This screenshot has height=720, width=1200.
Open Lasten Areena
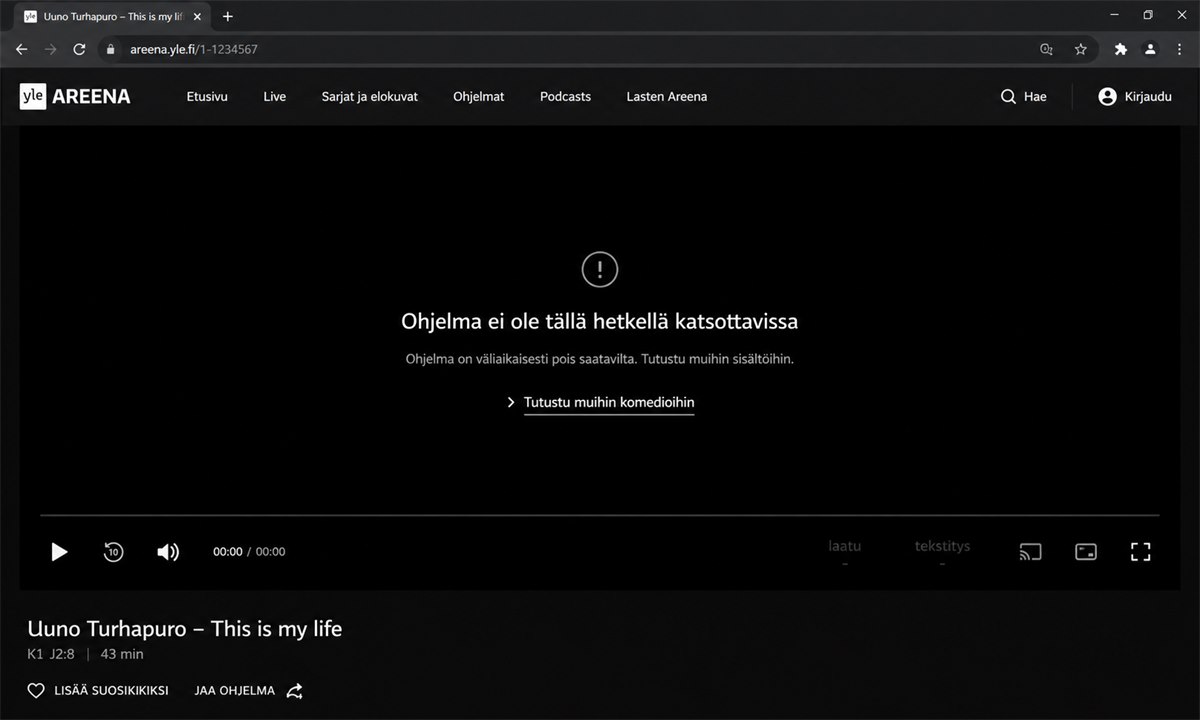667,97
